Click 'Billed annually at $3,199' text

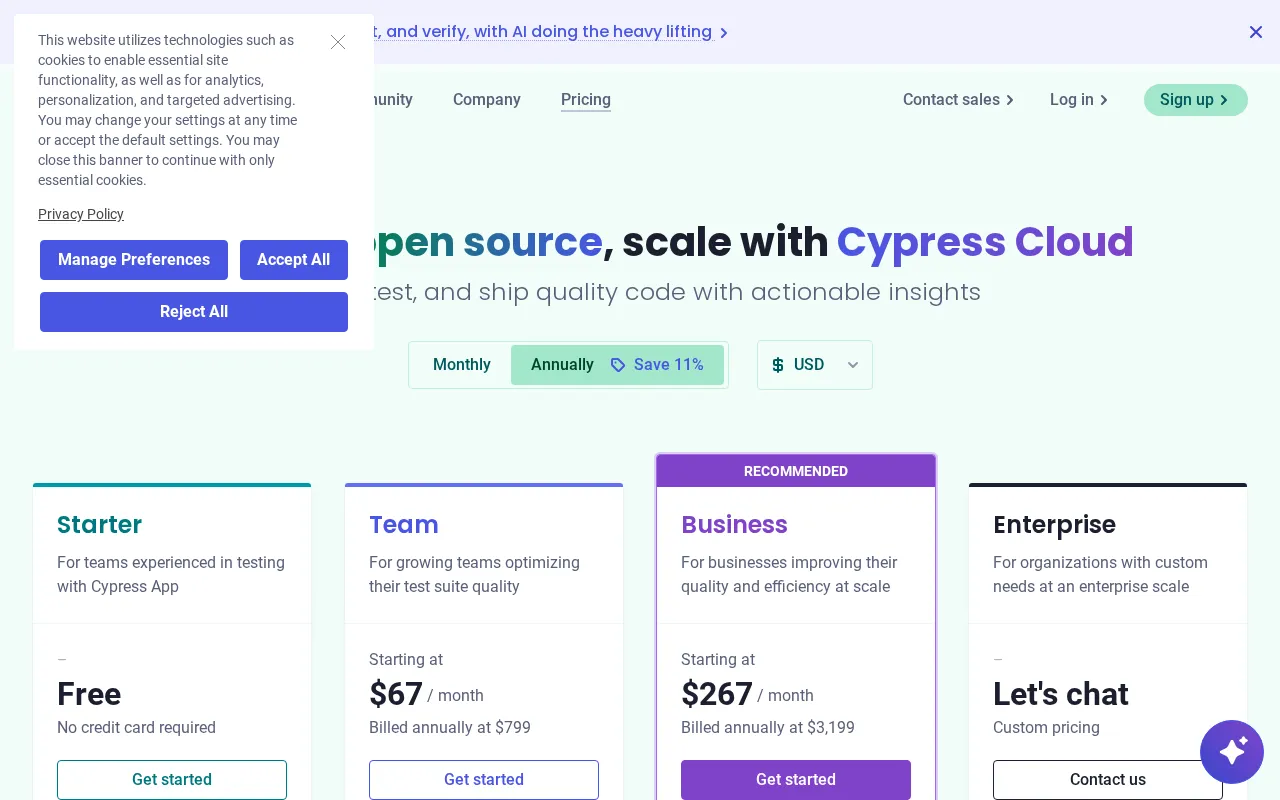pos(768,728)
